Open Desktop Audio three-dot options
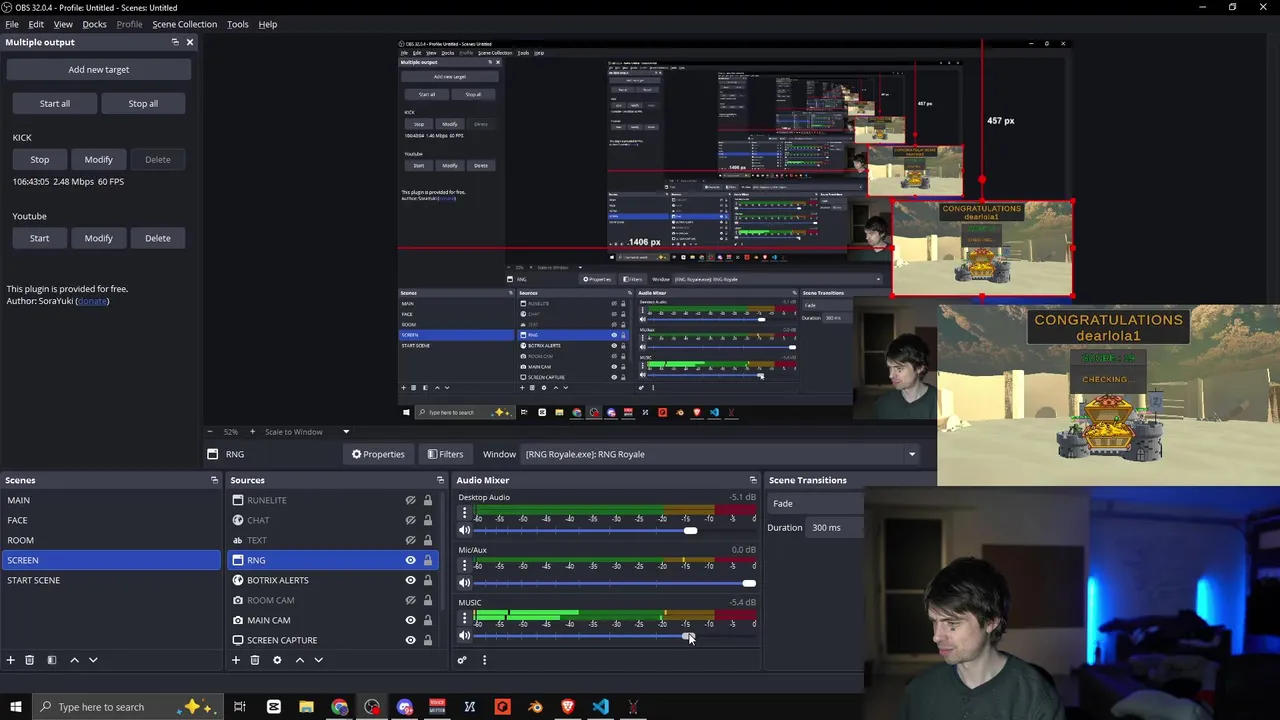The image size is (1280, 720). point(464,512)
